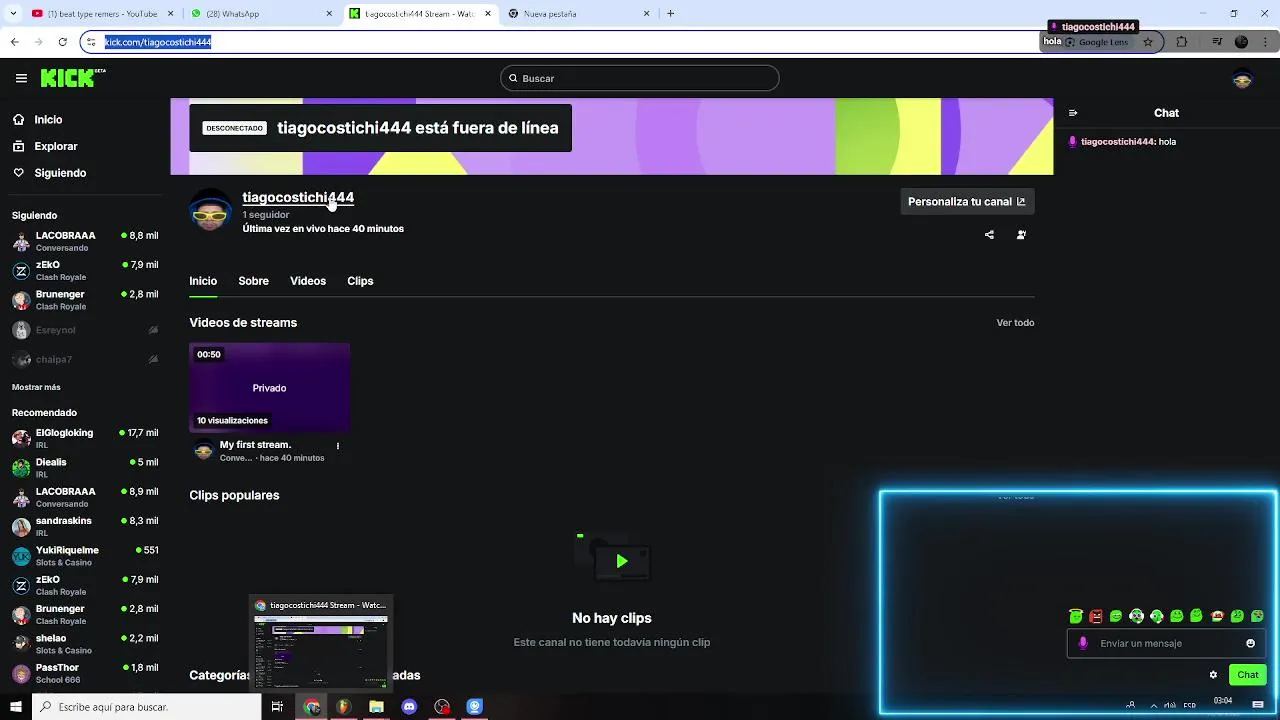
Task: Open YukiRiquelme Slots & Casino channel
Action: (x=85, y=555)
